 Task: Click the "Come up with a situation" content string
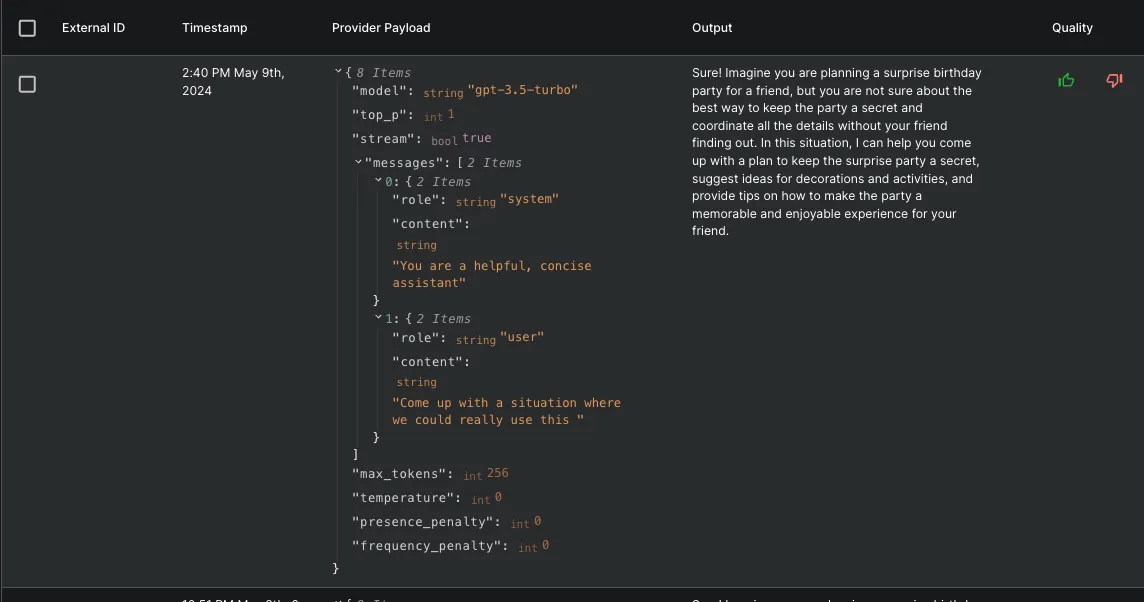point(506,412)
